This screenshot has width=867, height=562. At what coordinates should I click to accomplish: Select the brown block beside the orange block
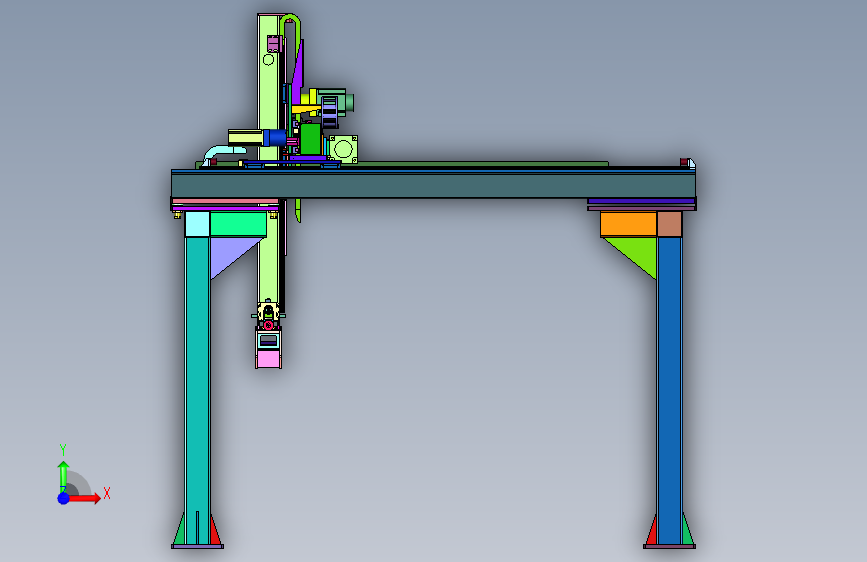pyautogui.click(x=670, y=224)
